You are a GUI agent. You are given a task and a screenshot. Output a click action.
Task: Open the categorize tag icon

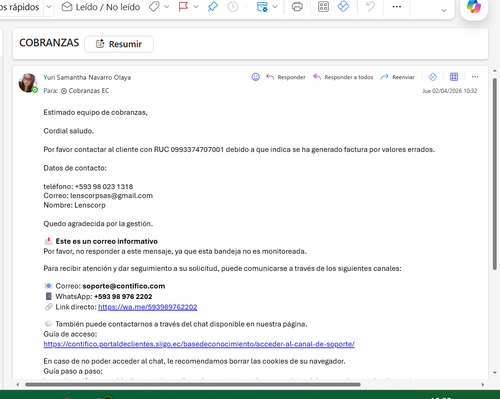click(154, 7)
